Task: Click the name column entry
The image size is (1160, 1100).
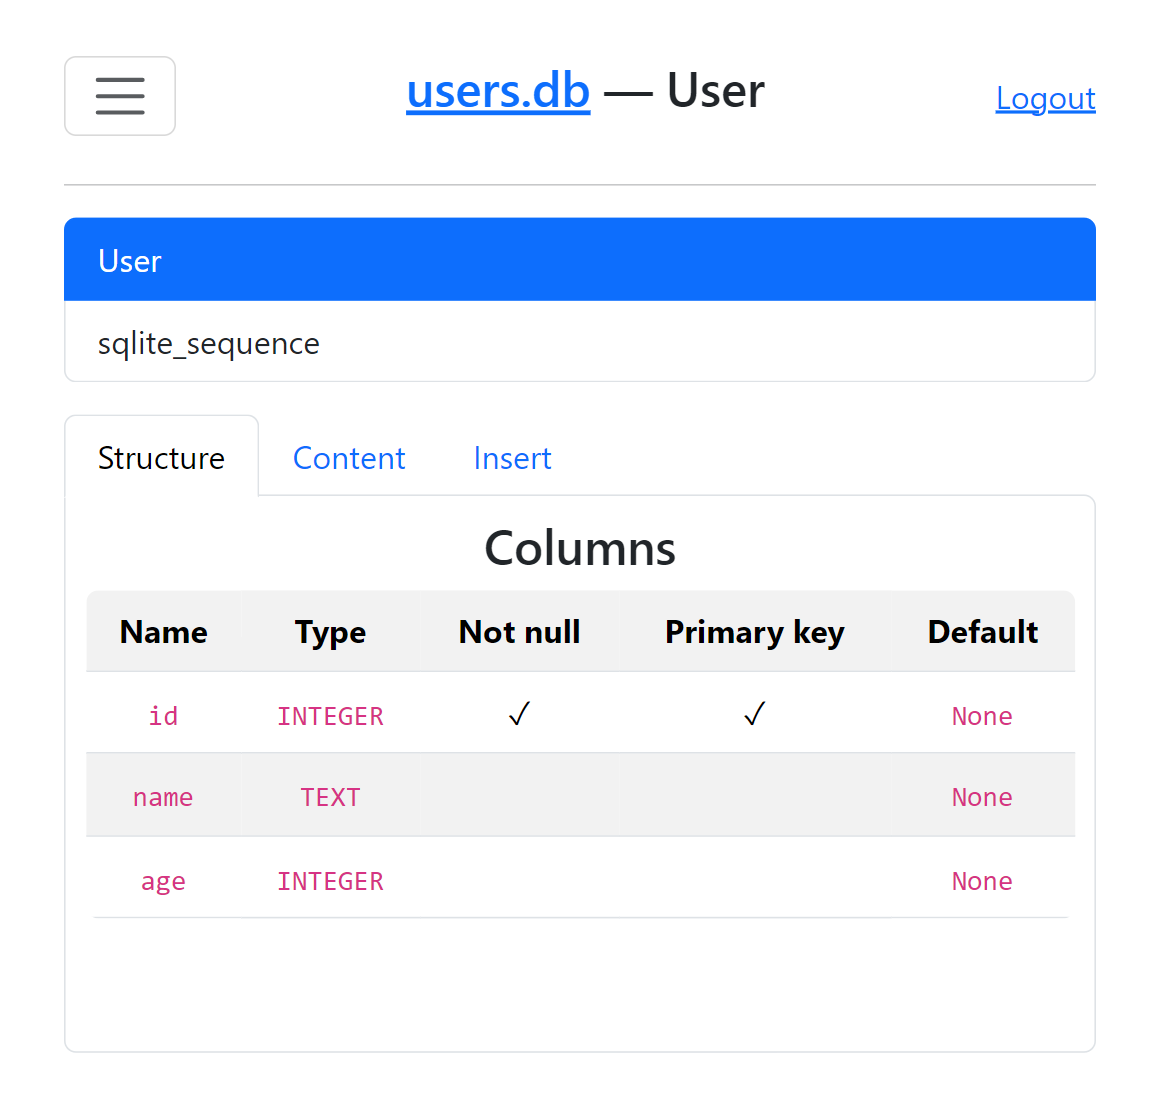Action: click(x=163, y=797)
